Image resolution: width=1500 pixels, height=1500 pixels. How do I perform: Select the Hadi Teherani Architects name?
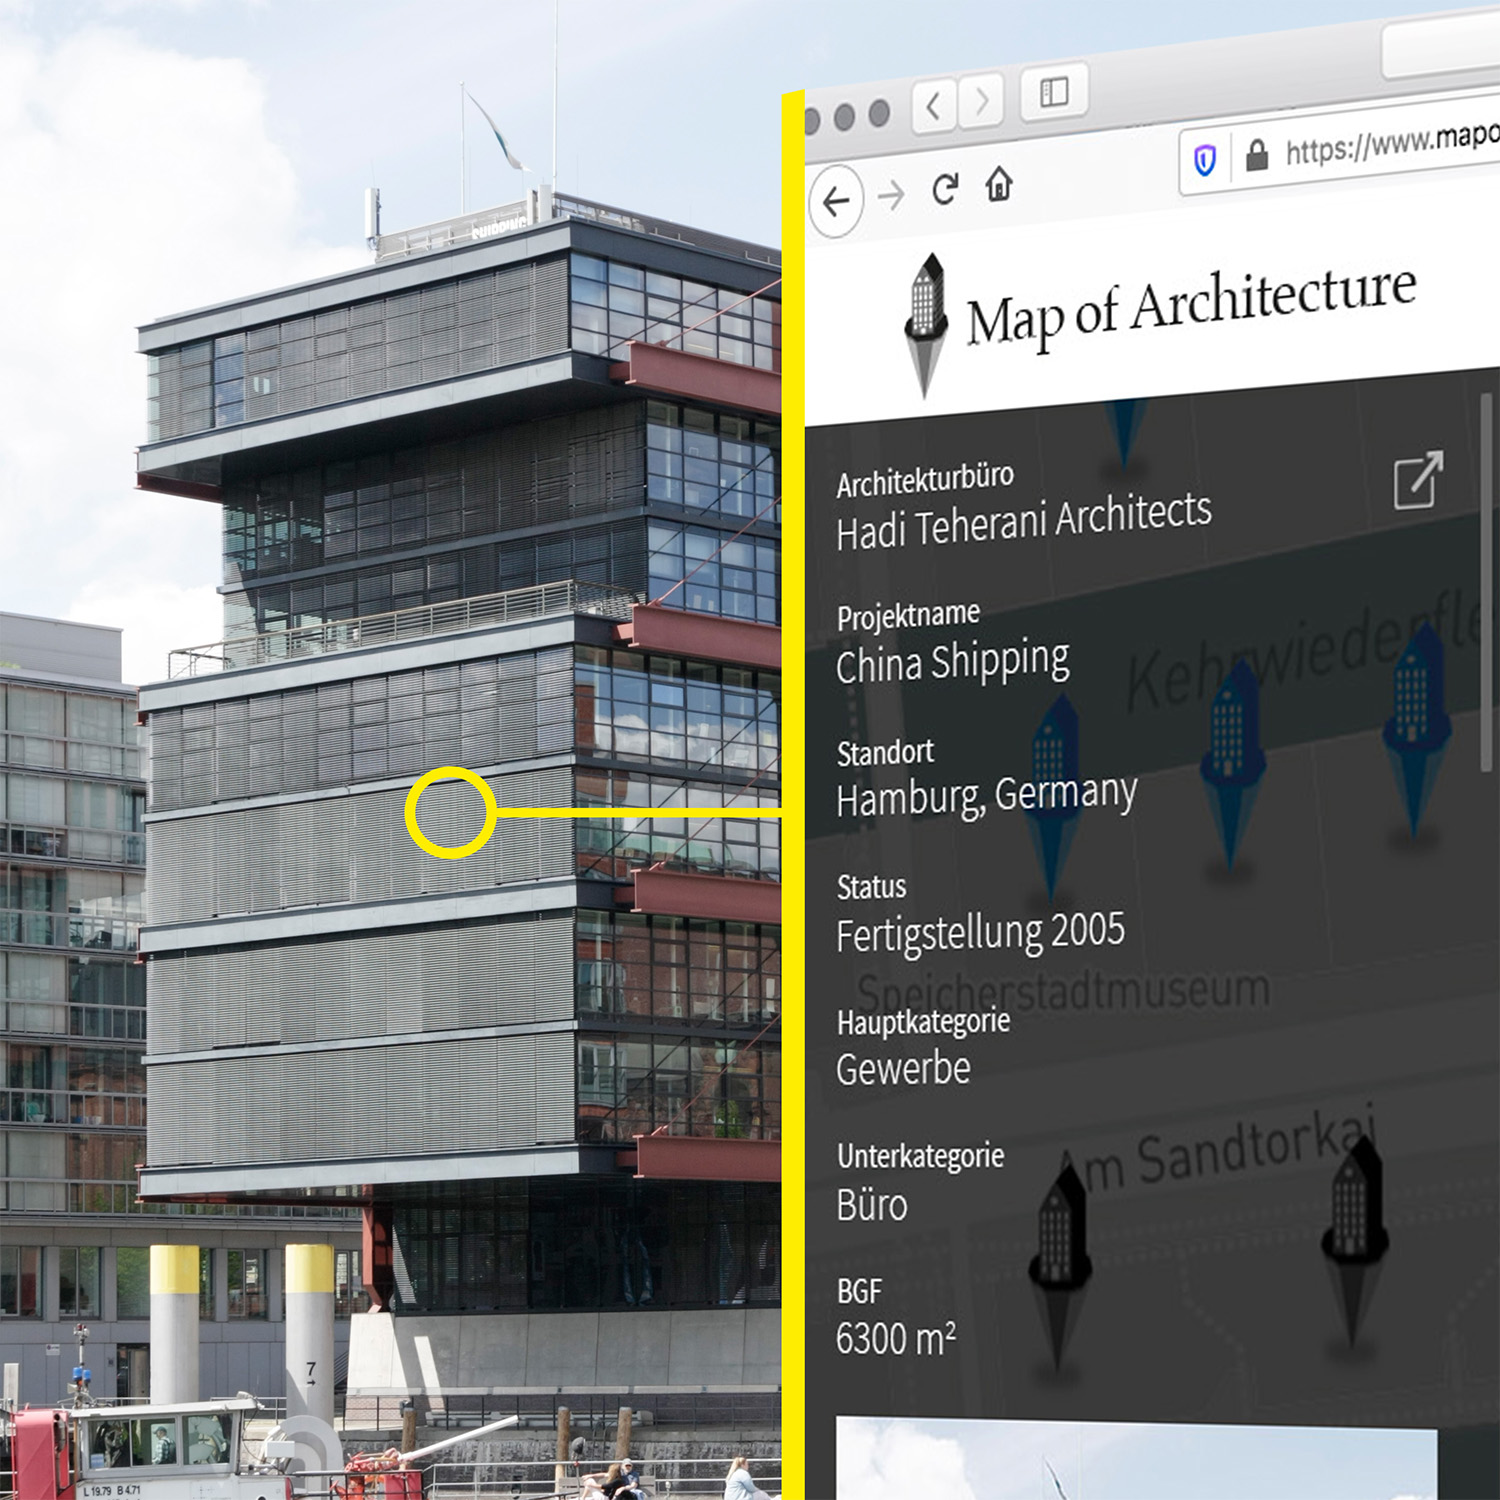pyautogui.click(x=1024, y=521)
